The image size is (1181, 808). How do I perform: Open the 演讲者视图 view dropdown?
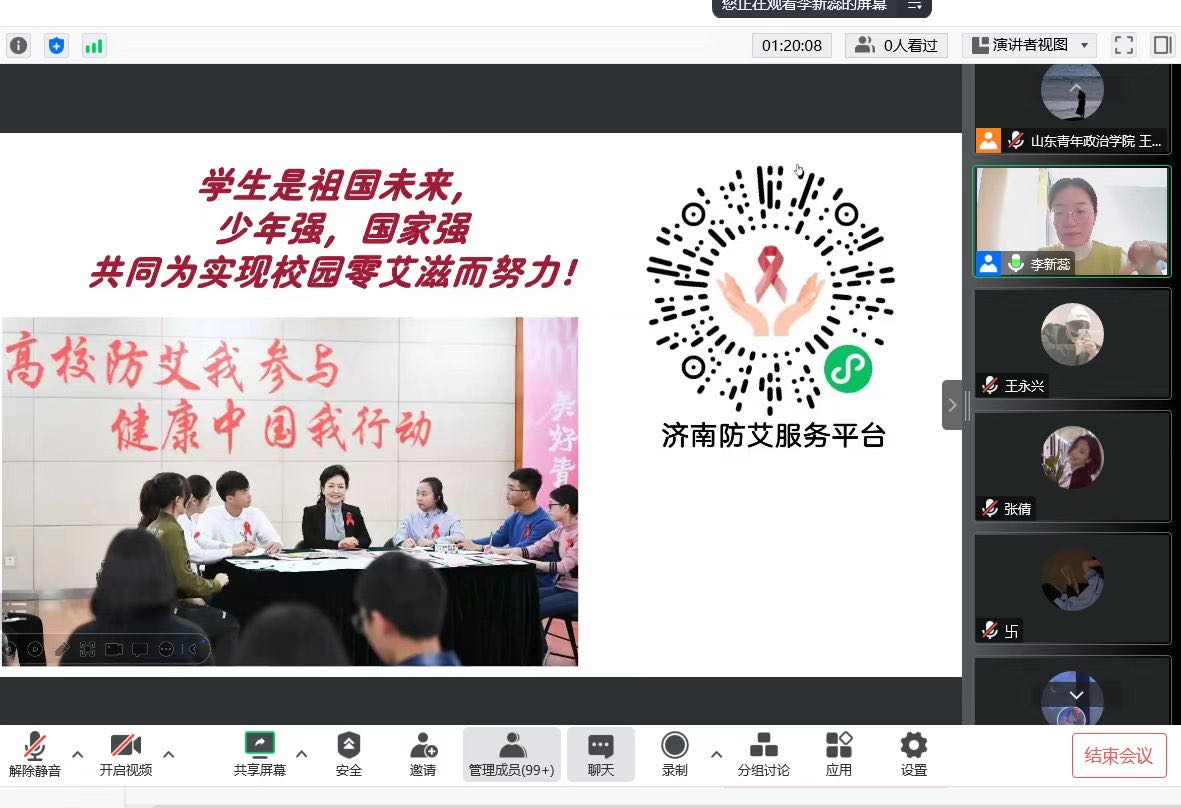coord(1030,45)
